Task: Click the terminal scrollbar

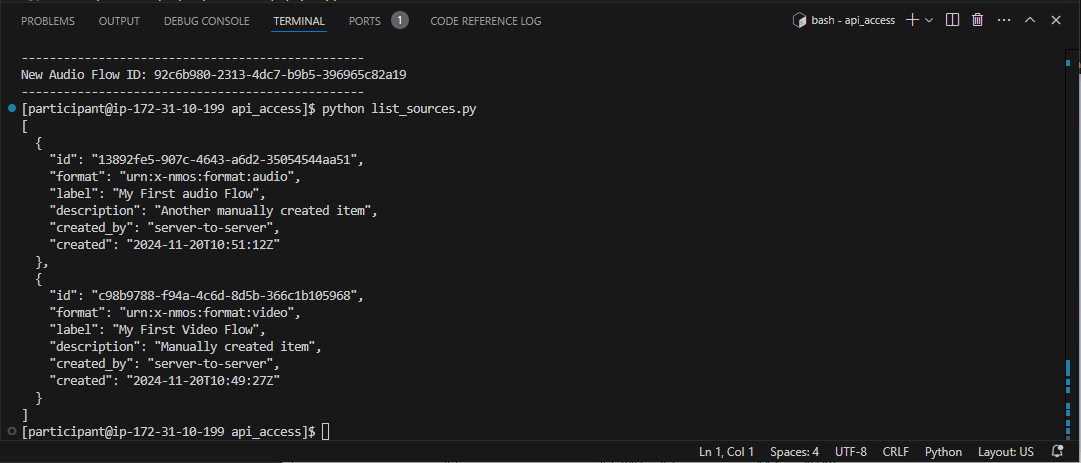Action: point(1068,245)
